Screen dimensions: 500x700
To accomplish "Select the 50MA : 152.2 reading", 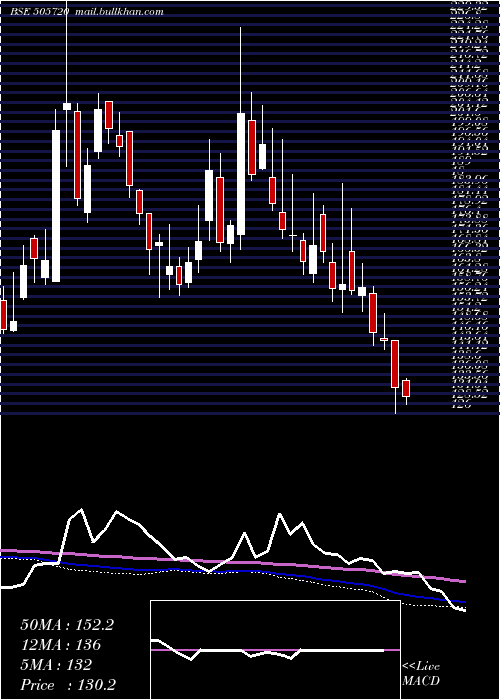I will click(67, 625).
